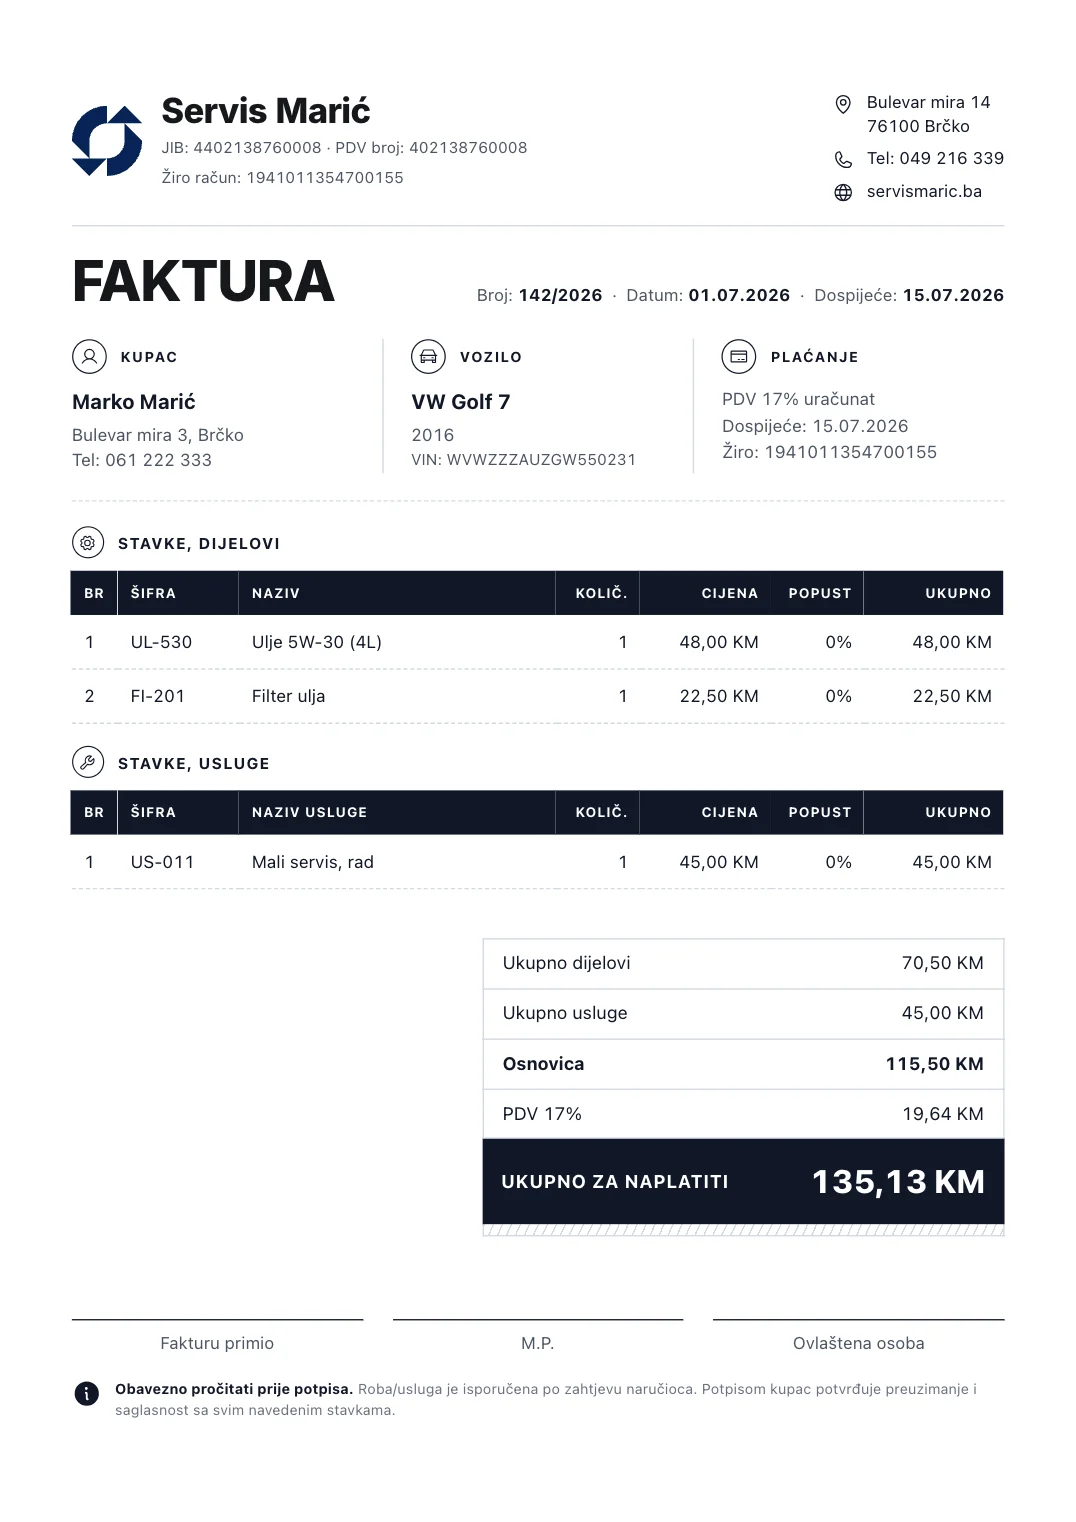Click the header Datum value 01.07.2026
The width and height of the screenshot is (1076, 1522).
[739, 295]
